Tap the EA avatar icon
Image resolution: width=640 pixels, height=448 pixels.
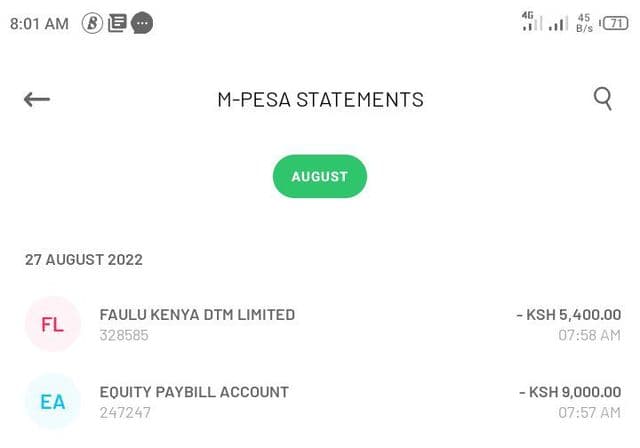click(x=52, y=402)
